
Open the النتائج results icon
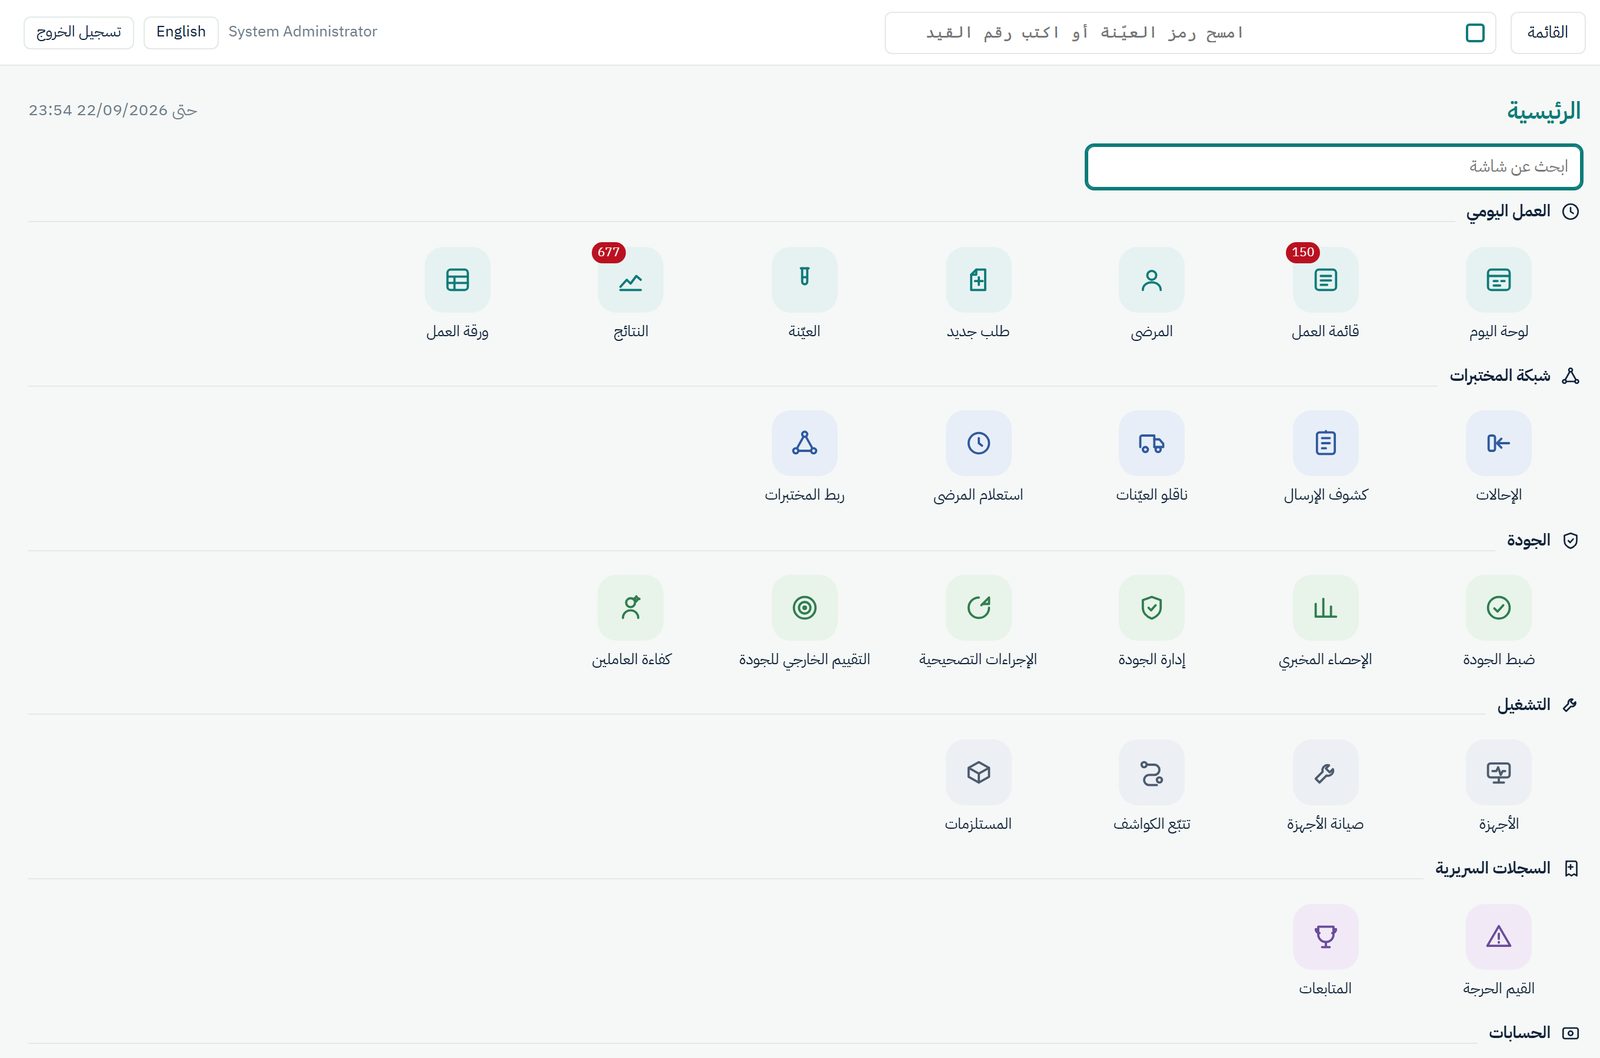click(x=630, y=280)
